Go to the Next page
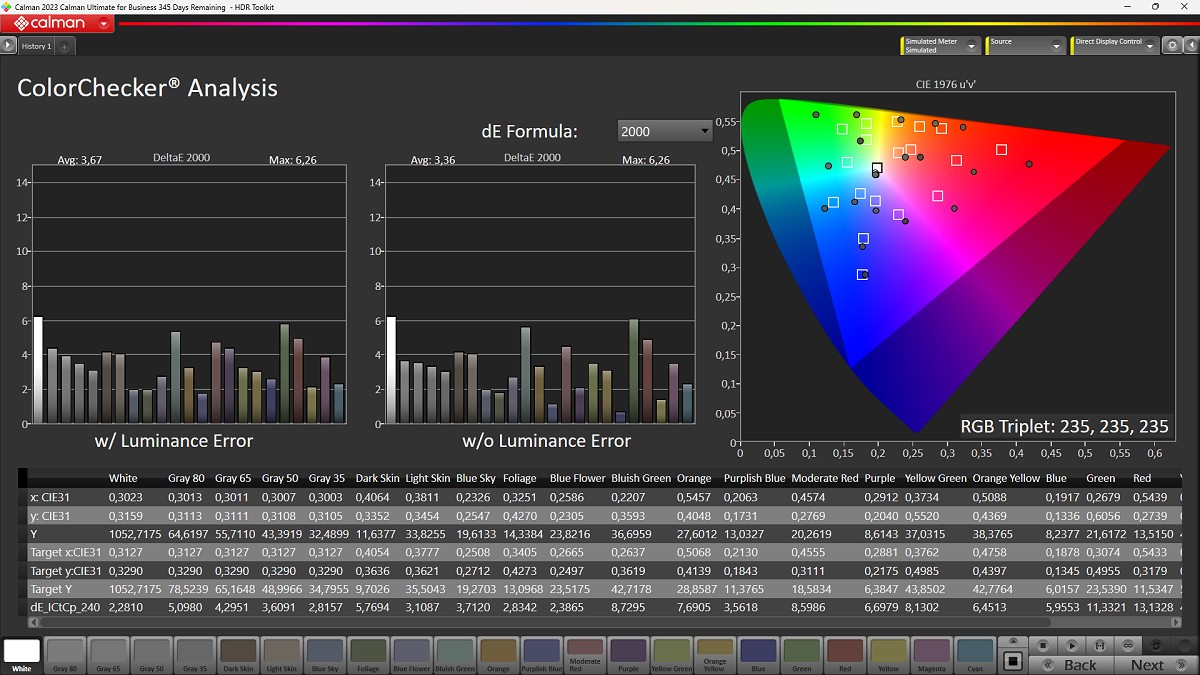The image size is (1200, 675). (x=1148, y=665)
